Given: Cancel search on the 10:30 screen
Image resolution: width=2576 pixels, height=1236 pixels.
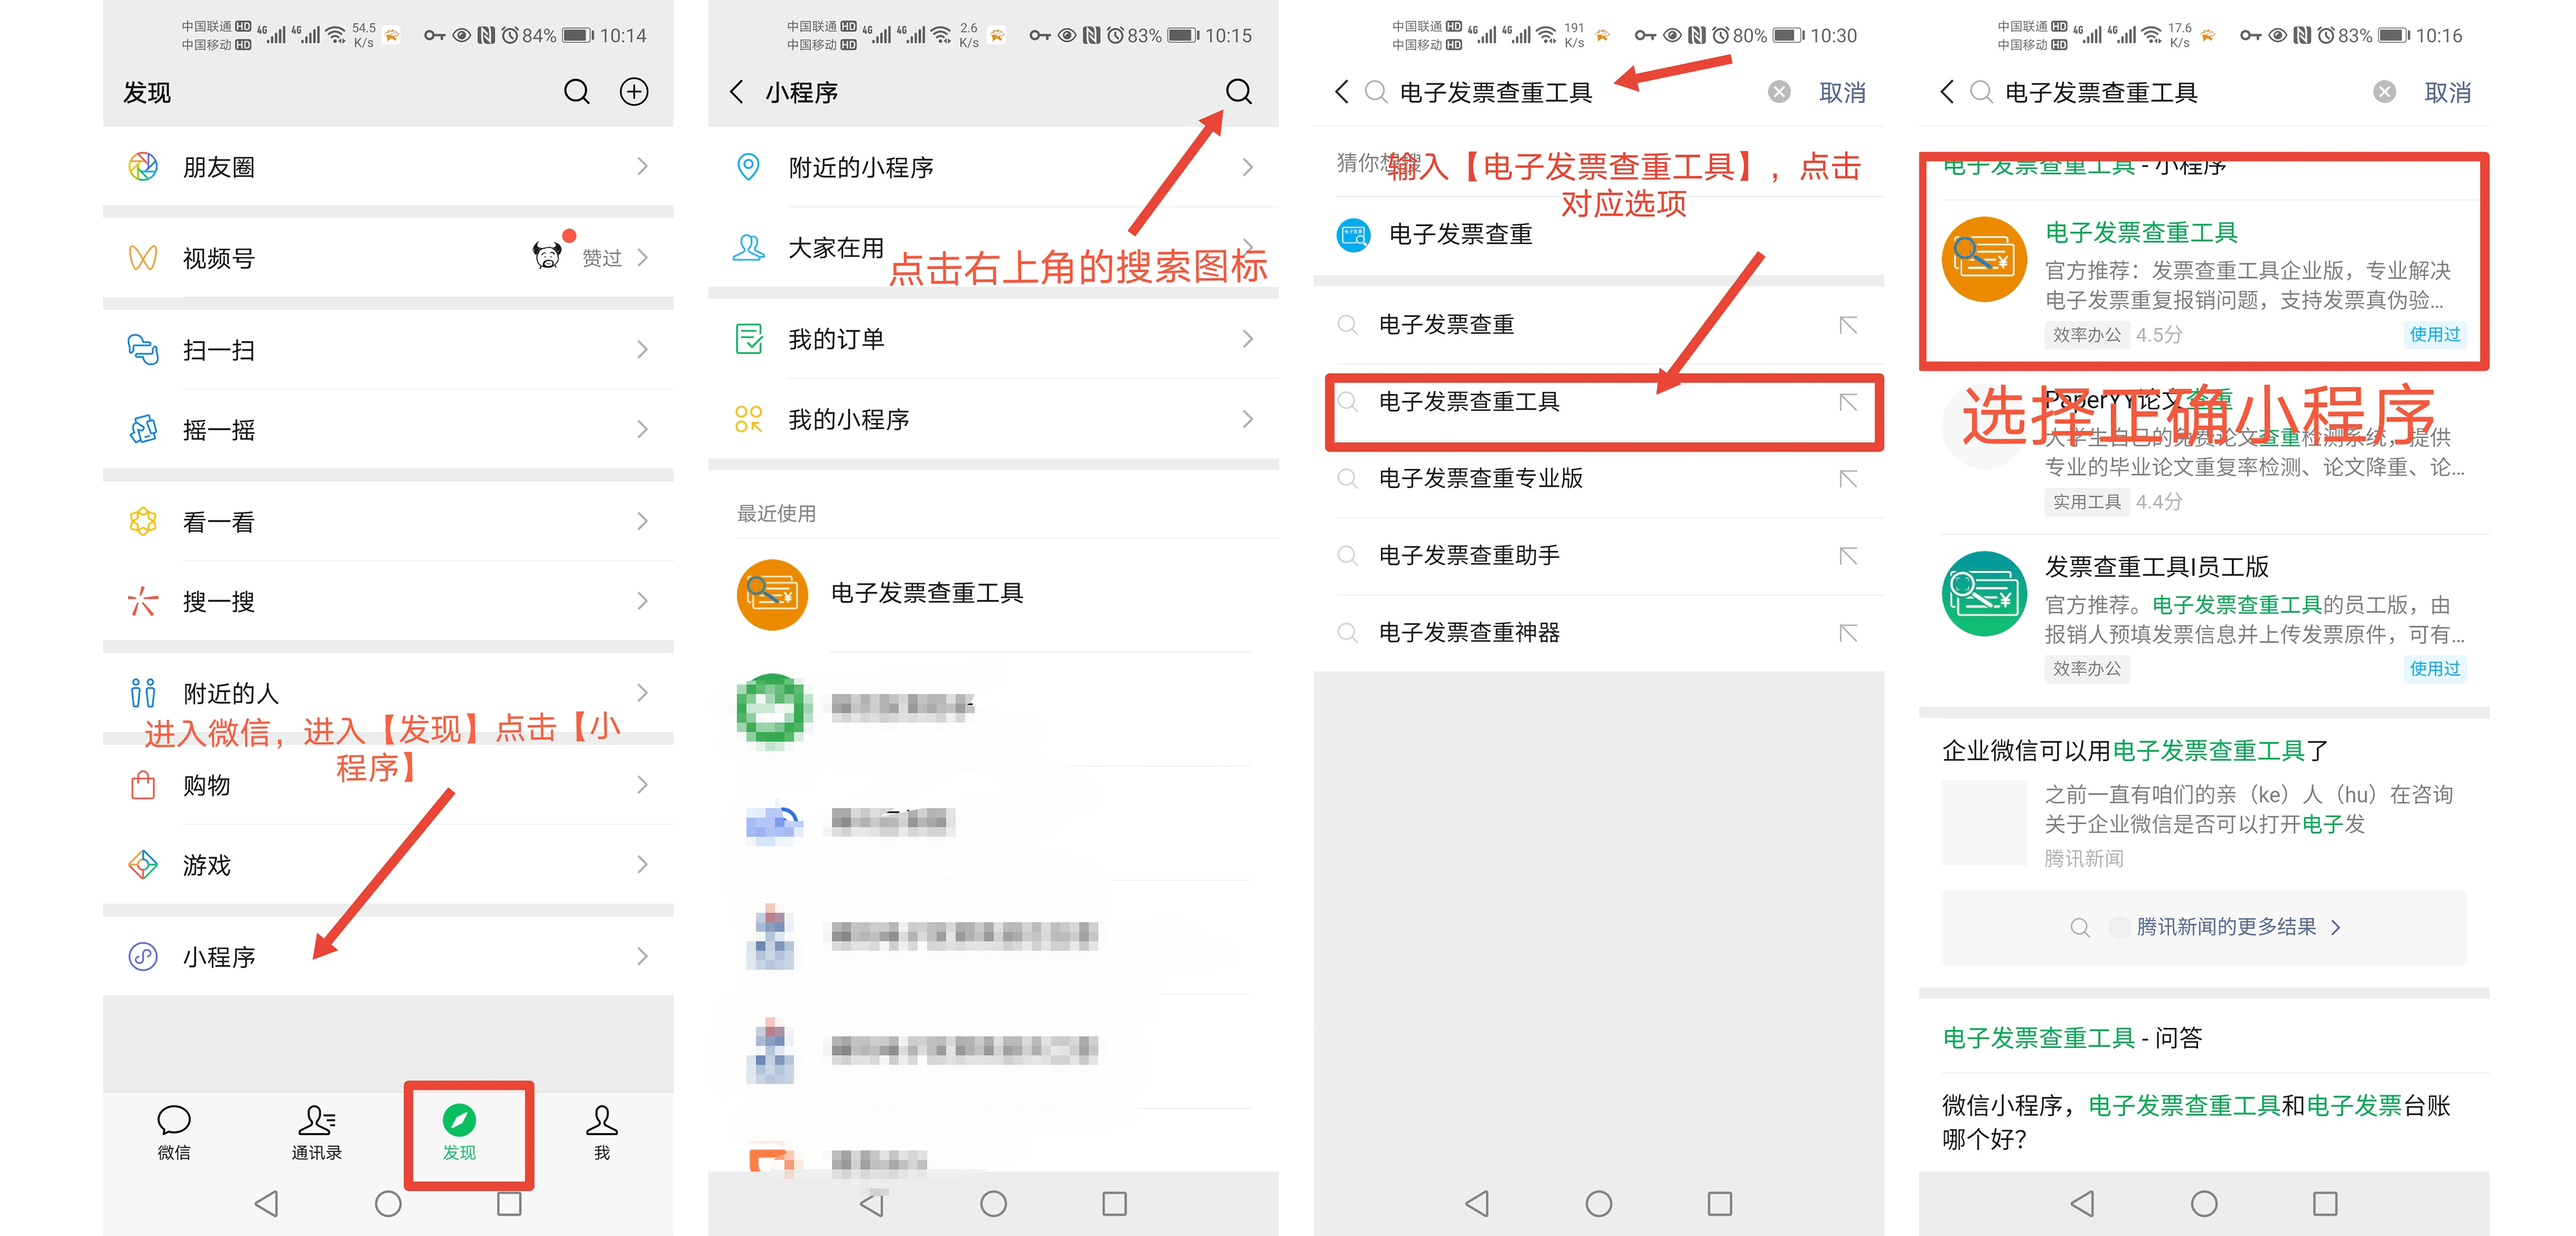Looking at the screenshot, I should click(1842, 92).
